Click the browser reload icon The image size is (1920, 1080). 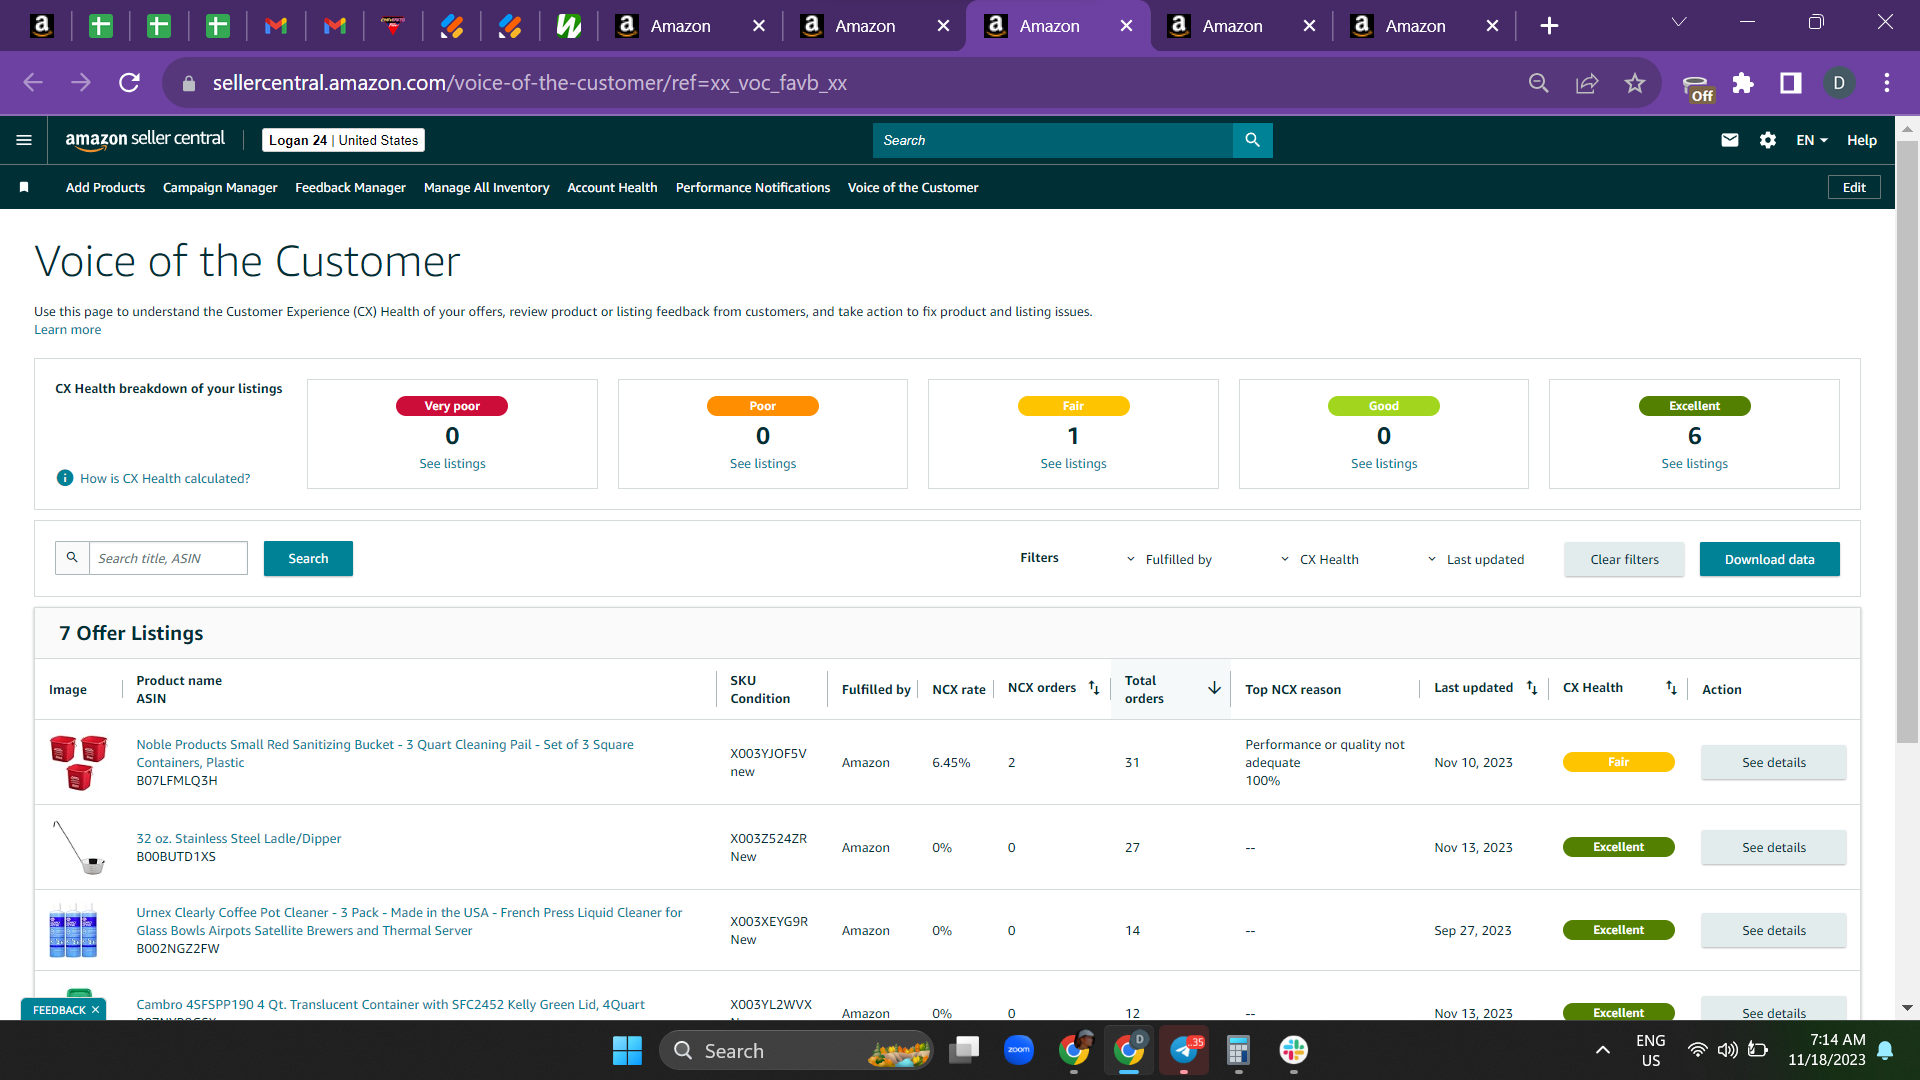[129, 83]
